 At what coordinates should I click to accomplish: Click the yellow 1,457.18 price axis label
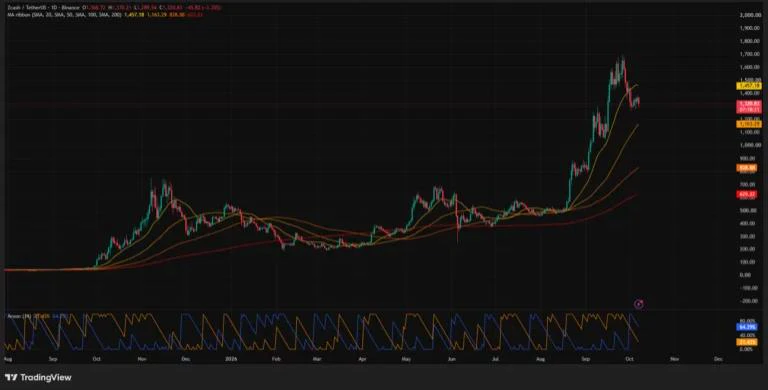pos(749,86)
